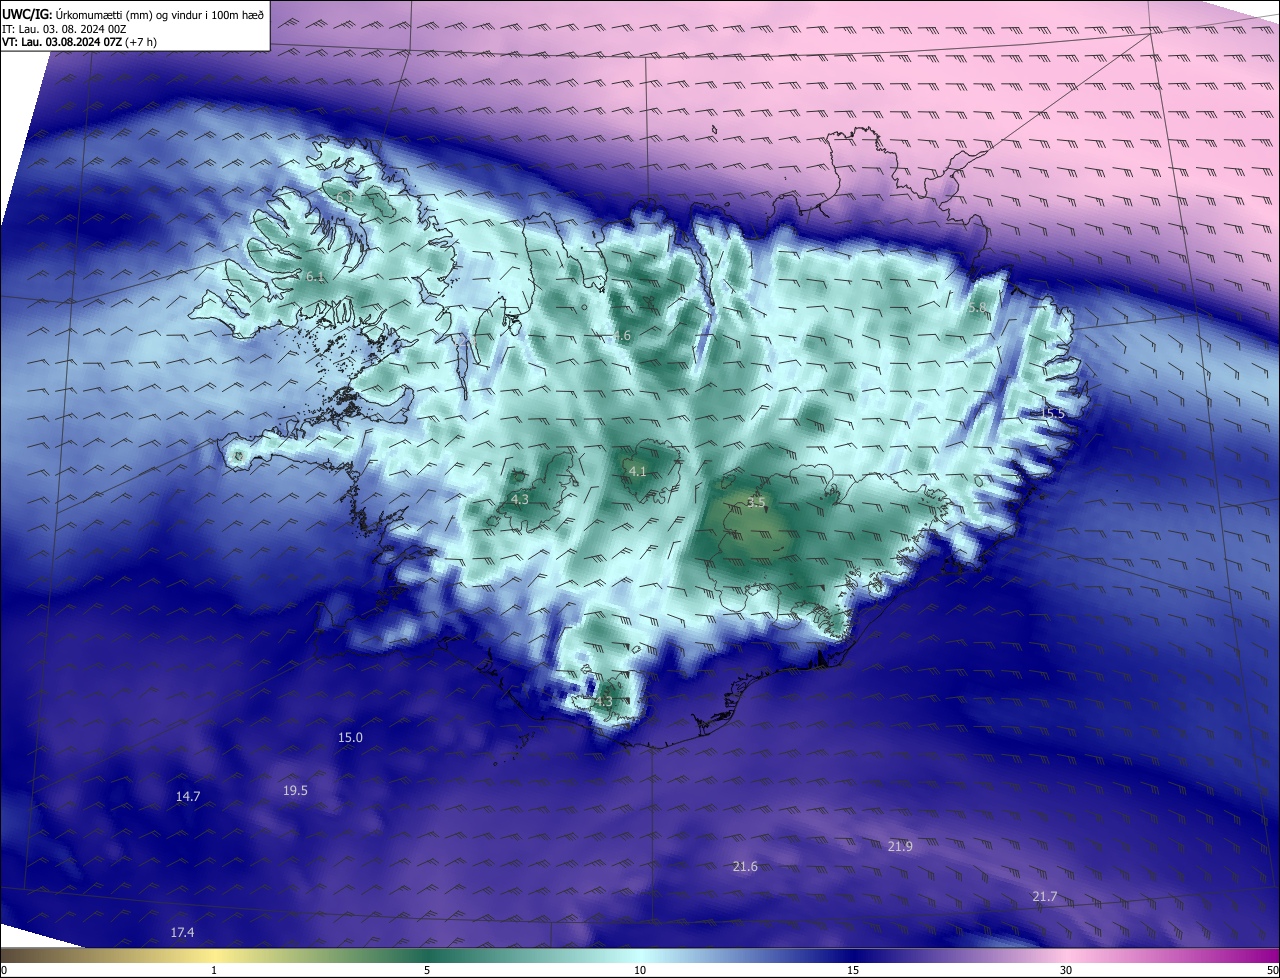Viewport: 1280px width, 978px height.
Task: Click the 21.6 value over the ocean
Action: [745, 866]
